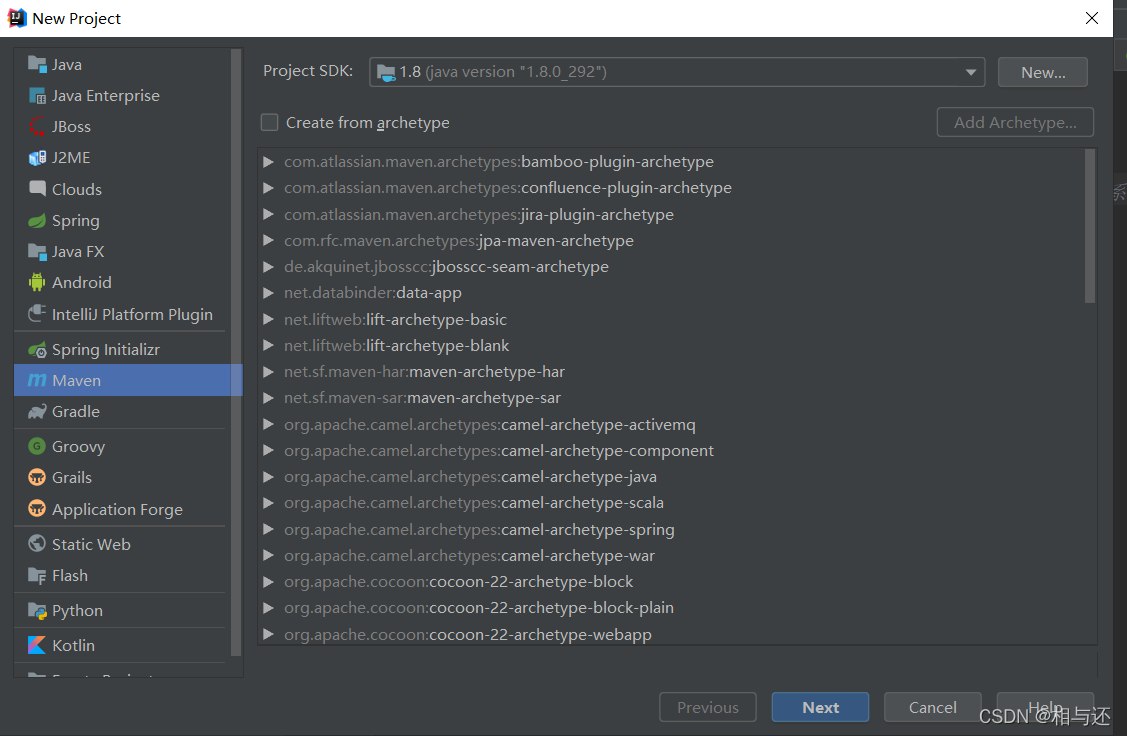Click the Gradle elephant icon
Screen dimensions: 1127x736
[x=37, y=412]
